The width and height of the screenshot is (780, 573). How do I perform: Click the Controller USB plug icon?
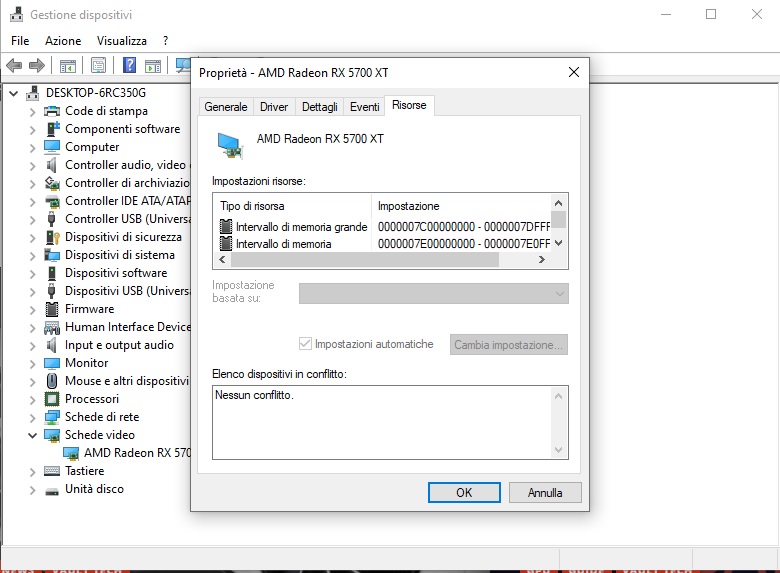pyautogui.click(x=51, y=219)
